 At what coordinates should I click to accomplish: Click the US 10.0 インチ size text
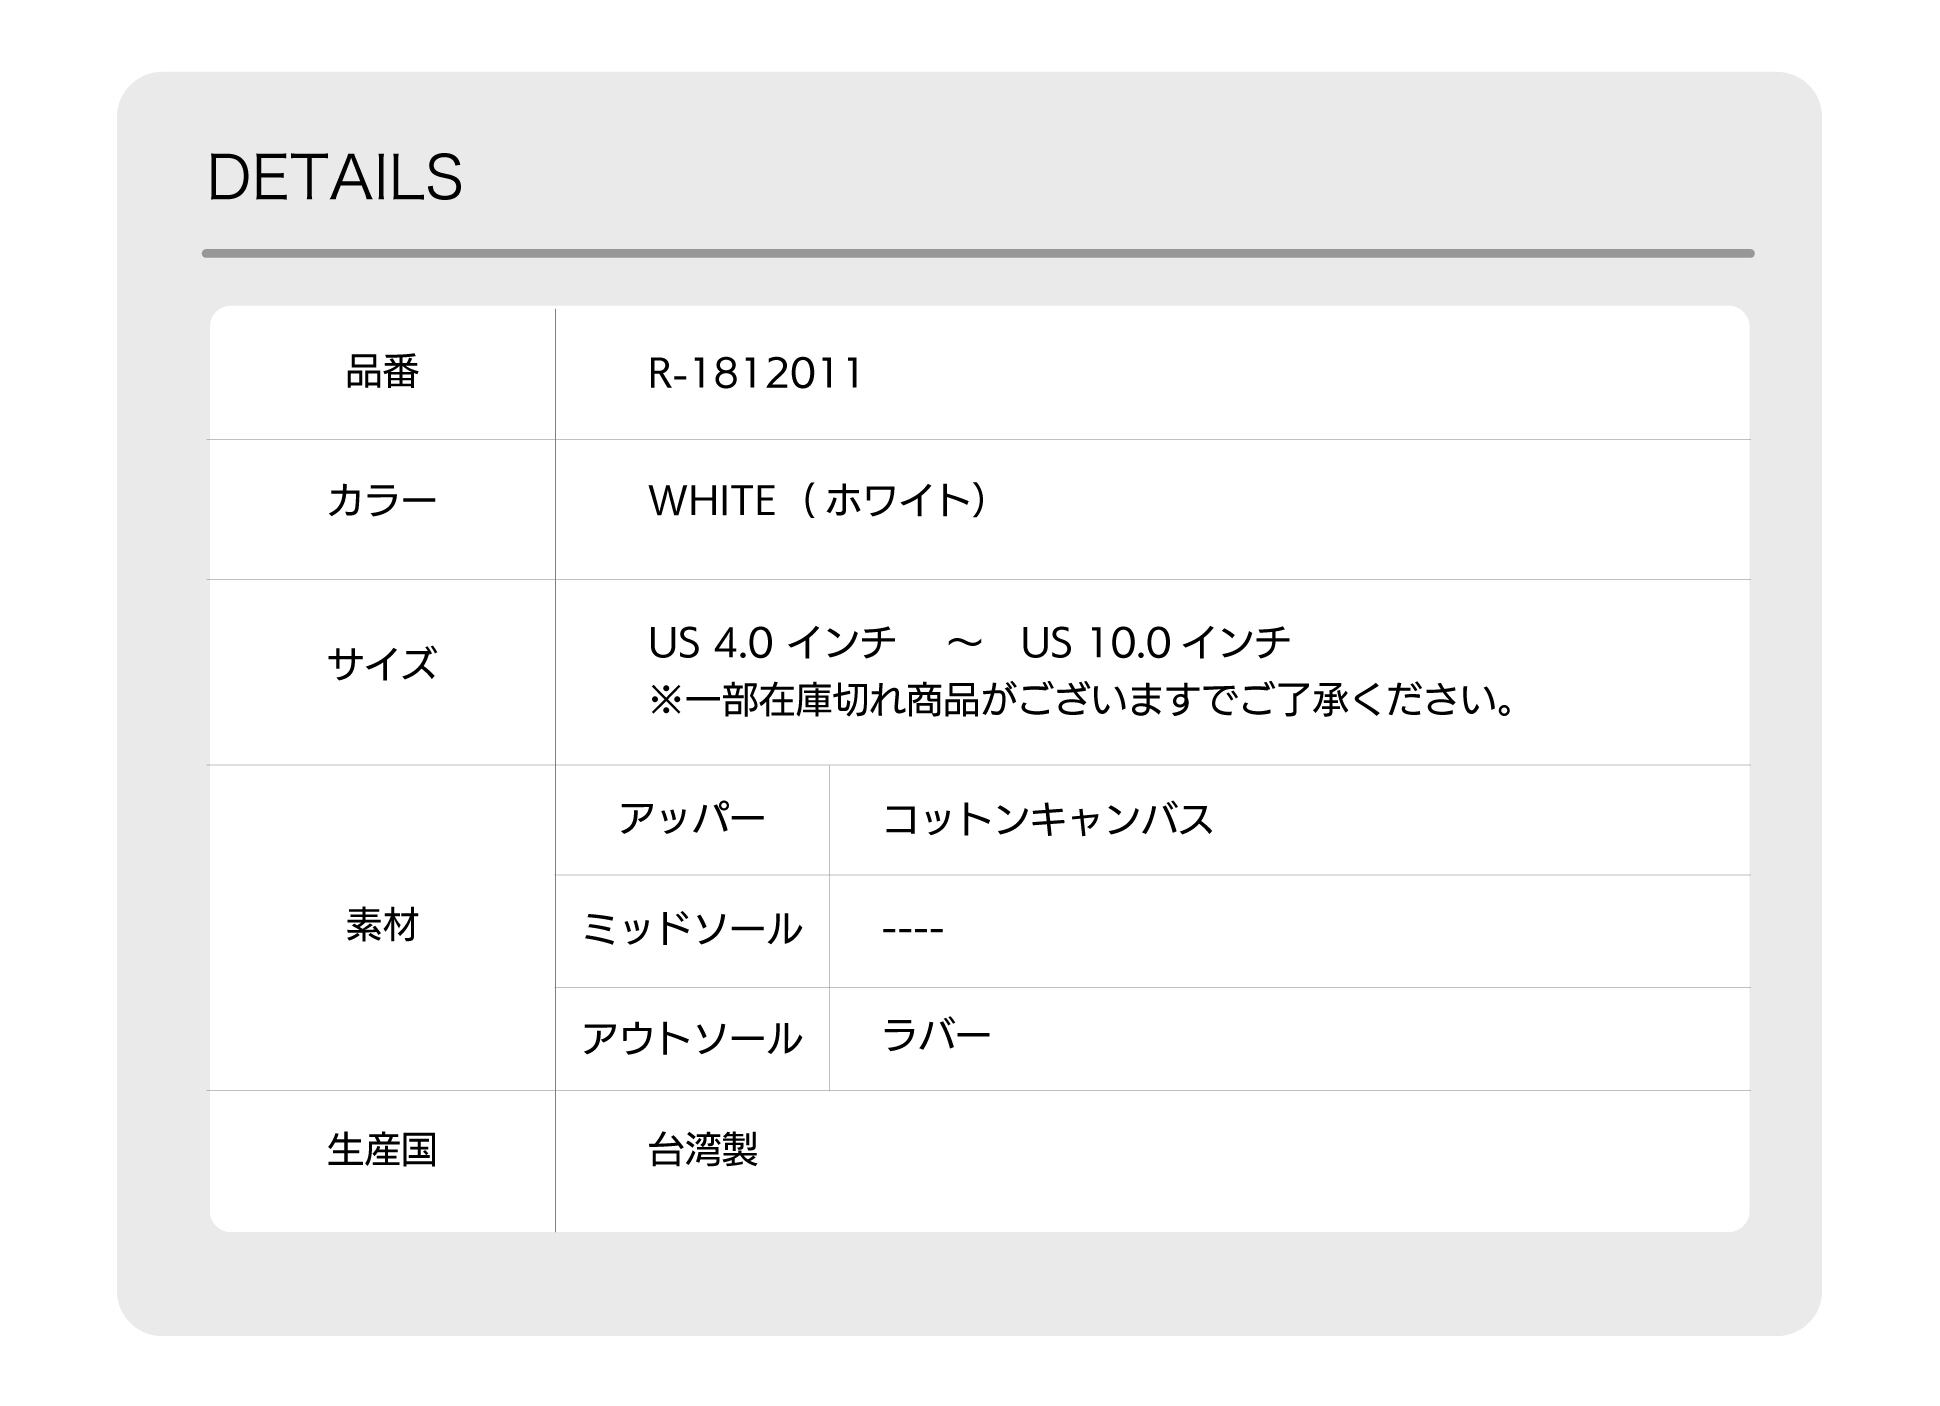1155,642
